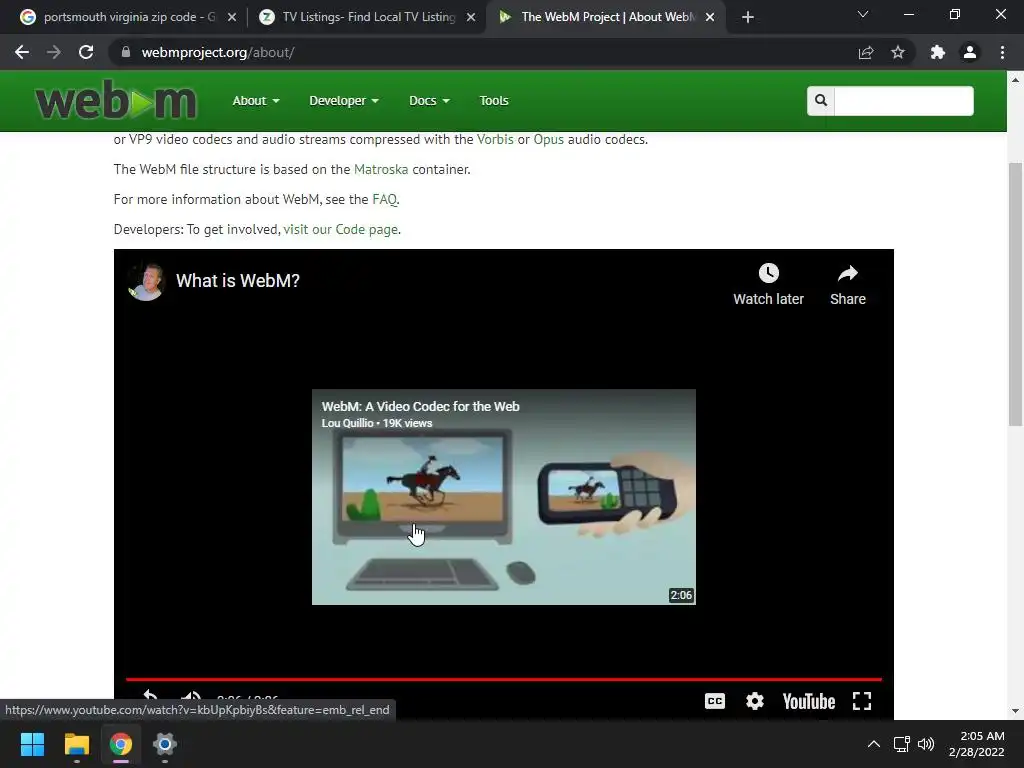
Task: Open the tab search chevron
Action: [x=863, y=14]
